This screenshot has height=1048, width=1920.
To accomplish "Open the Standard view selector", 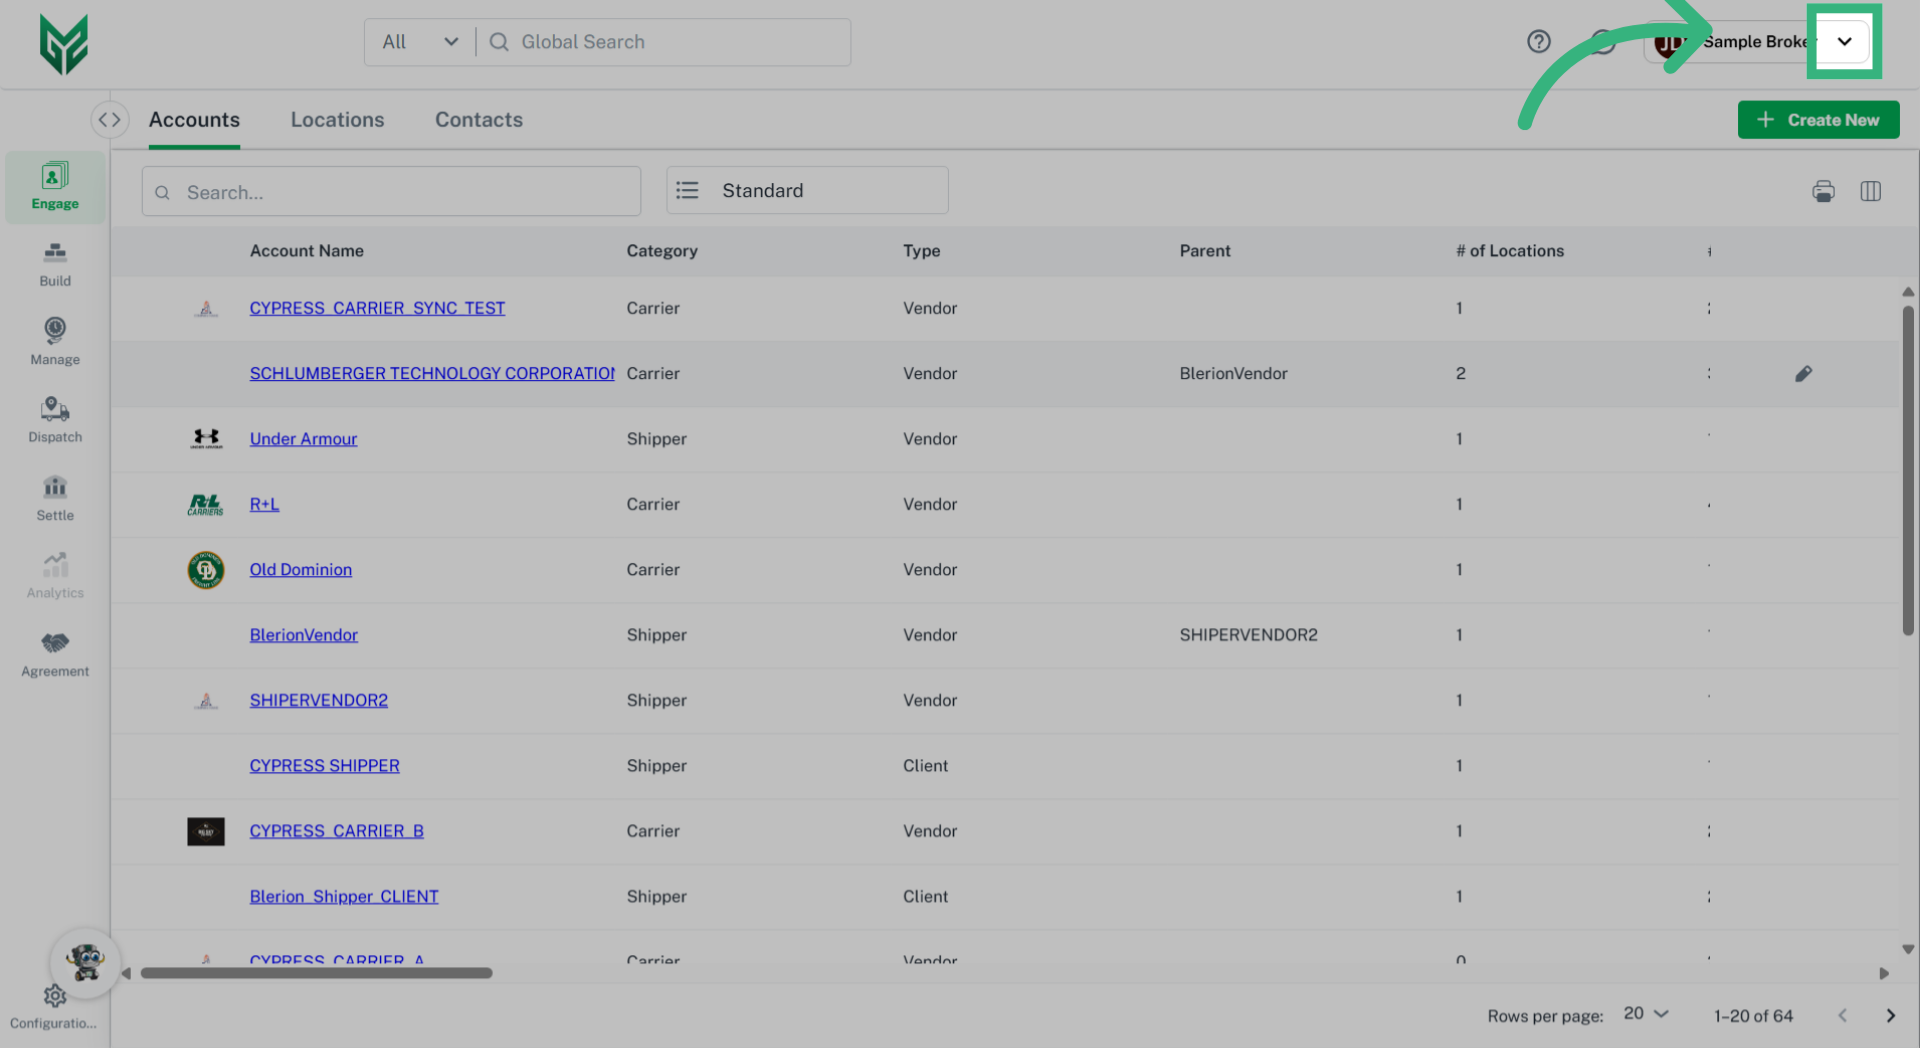I will click(x=807, y=191).
